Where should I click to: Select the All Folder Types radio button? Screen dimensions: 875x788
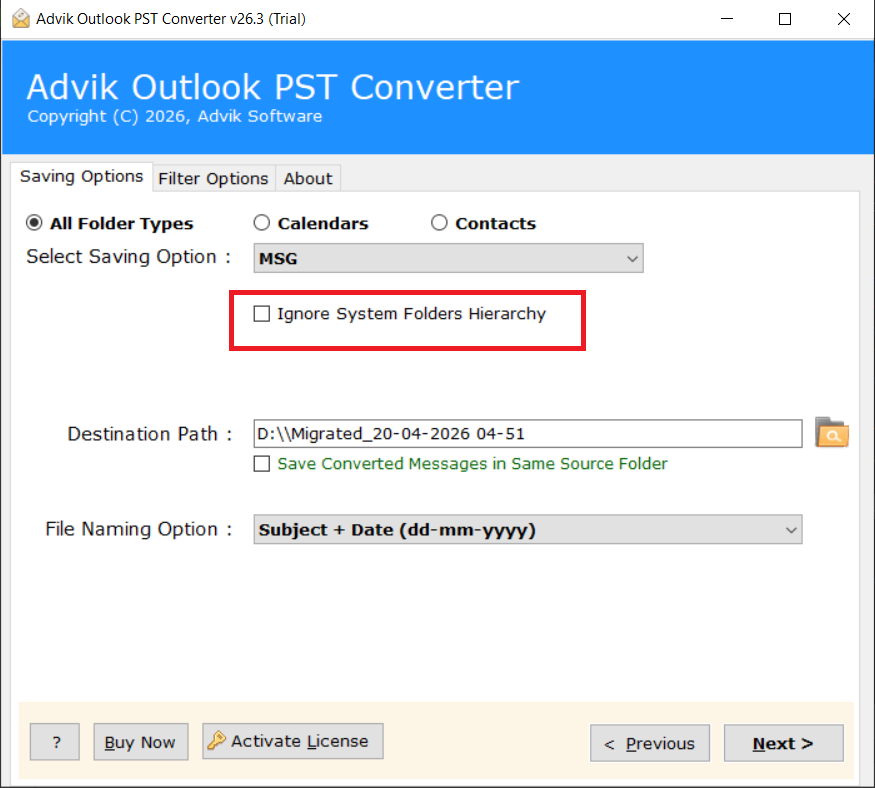[35, 224]
